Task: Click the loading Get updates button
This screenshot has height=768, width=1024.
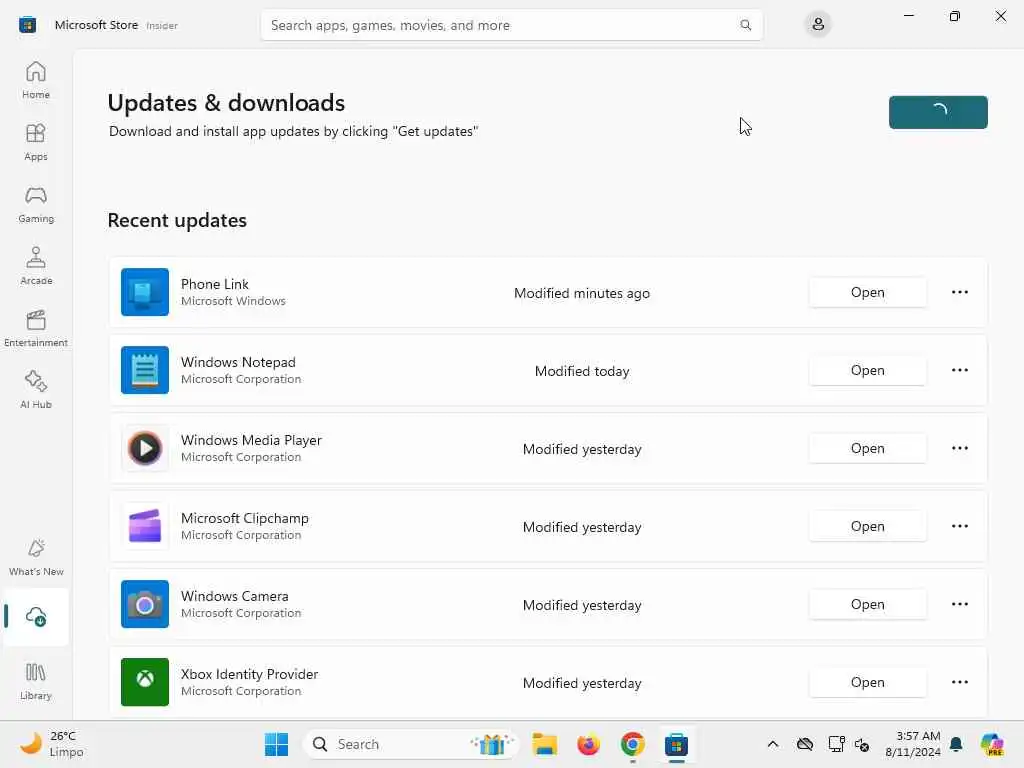Action: (x=938, y=112)
